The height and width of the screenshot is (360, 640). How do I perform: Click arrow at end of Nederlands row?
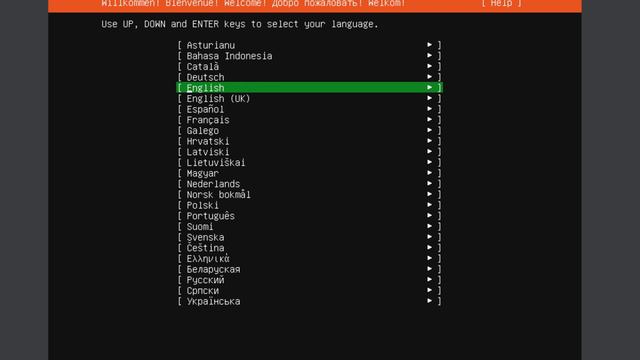pos(429,183)
